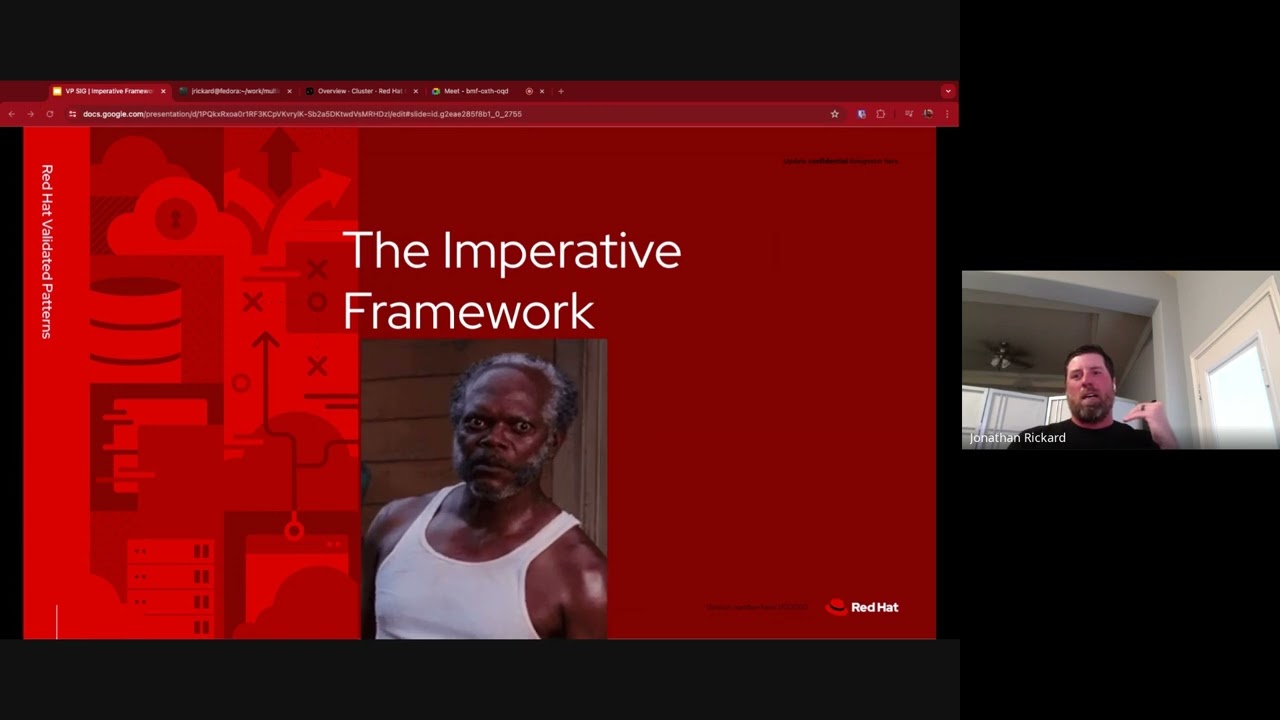Go forward to the next page
This screenshot has width=1280, height=720.
[31, 114]
